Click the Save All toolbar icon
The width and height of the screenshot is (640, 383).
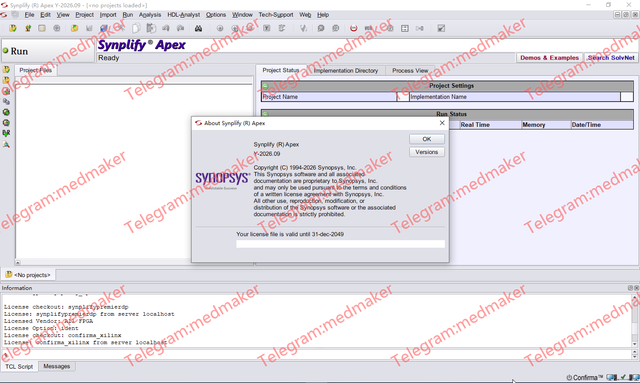(104, 28)
